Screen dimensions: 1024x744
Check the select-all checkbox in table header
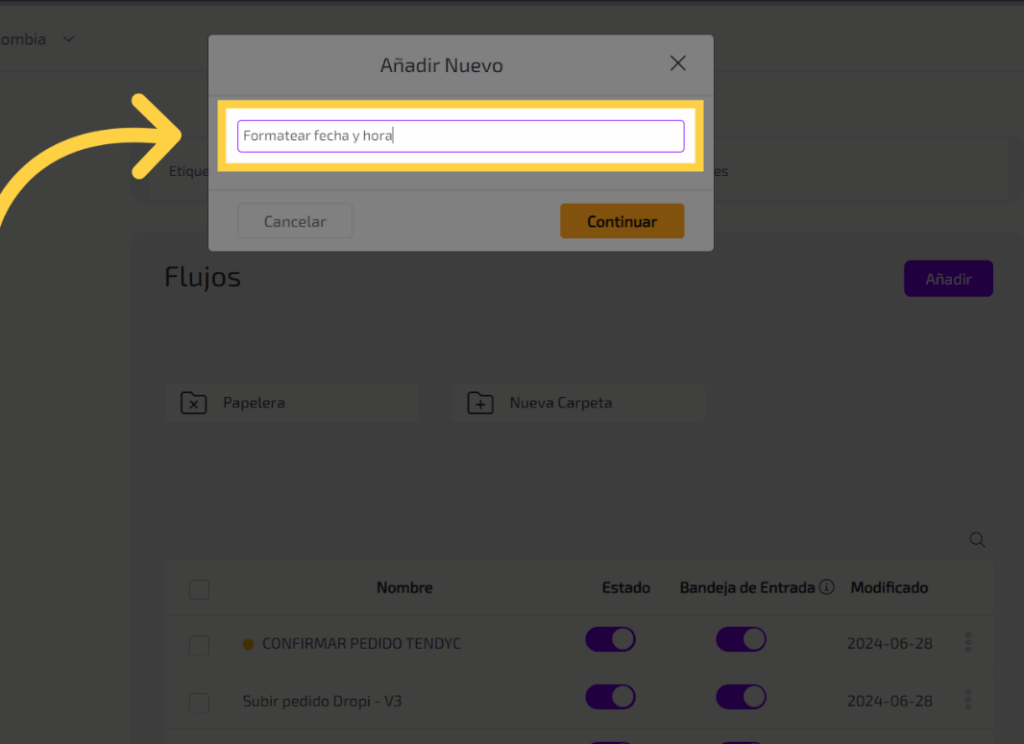(199, 589)
